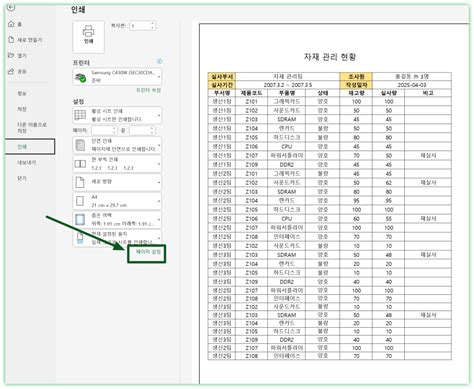Click the pages from input field
Screen dimensions: 474x389
point(104,130)
